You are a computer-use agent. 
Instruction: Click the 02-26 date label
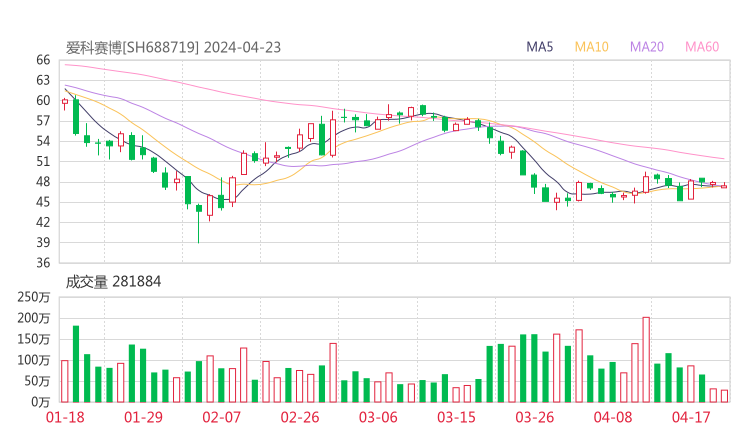(300, 417)
